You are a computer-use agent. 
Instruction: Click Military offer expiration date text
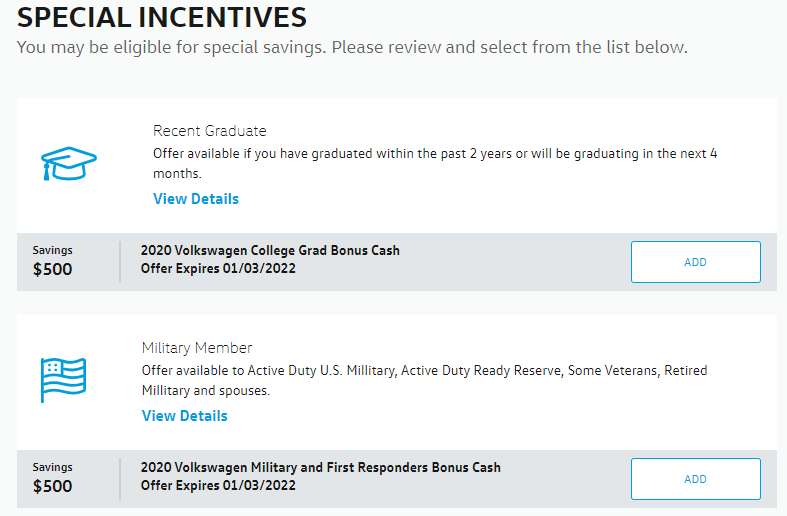[x=218, y=485]
